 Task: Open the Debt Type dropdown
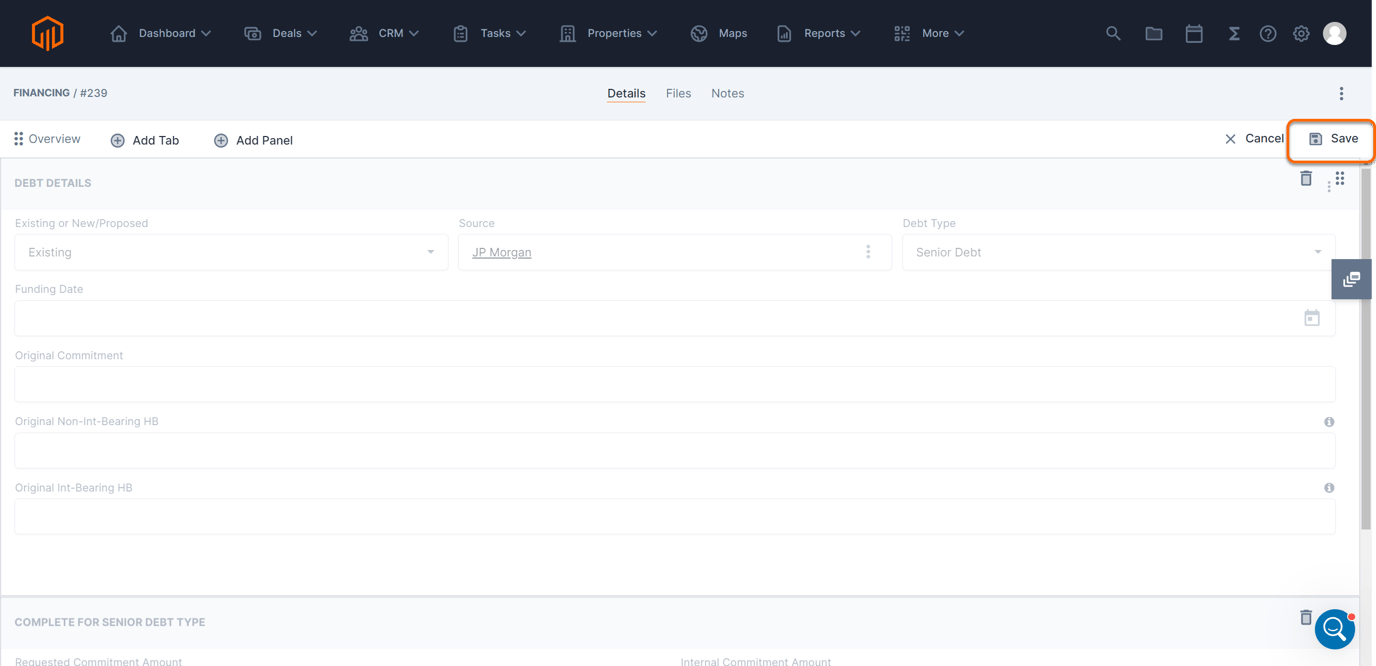coord(1118,252)
